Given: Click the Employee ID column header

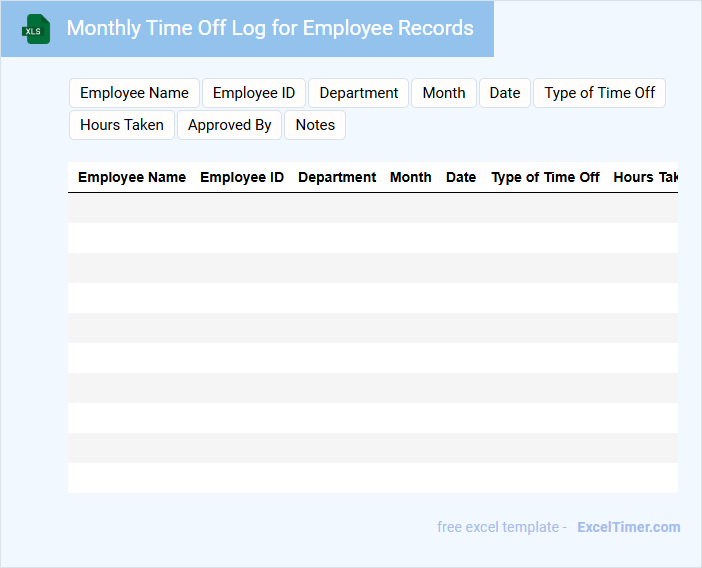Looking at the screenshot, I should pyautogui.click(x=242, y=177).
